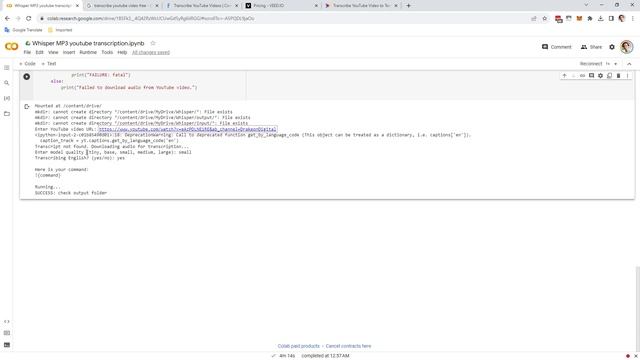Image resolution: width=640 pixels, height=360 pixels.
Task: Click 'SUCCESS: check output folder' output line
Action: coord(71,193)
